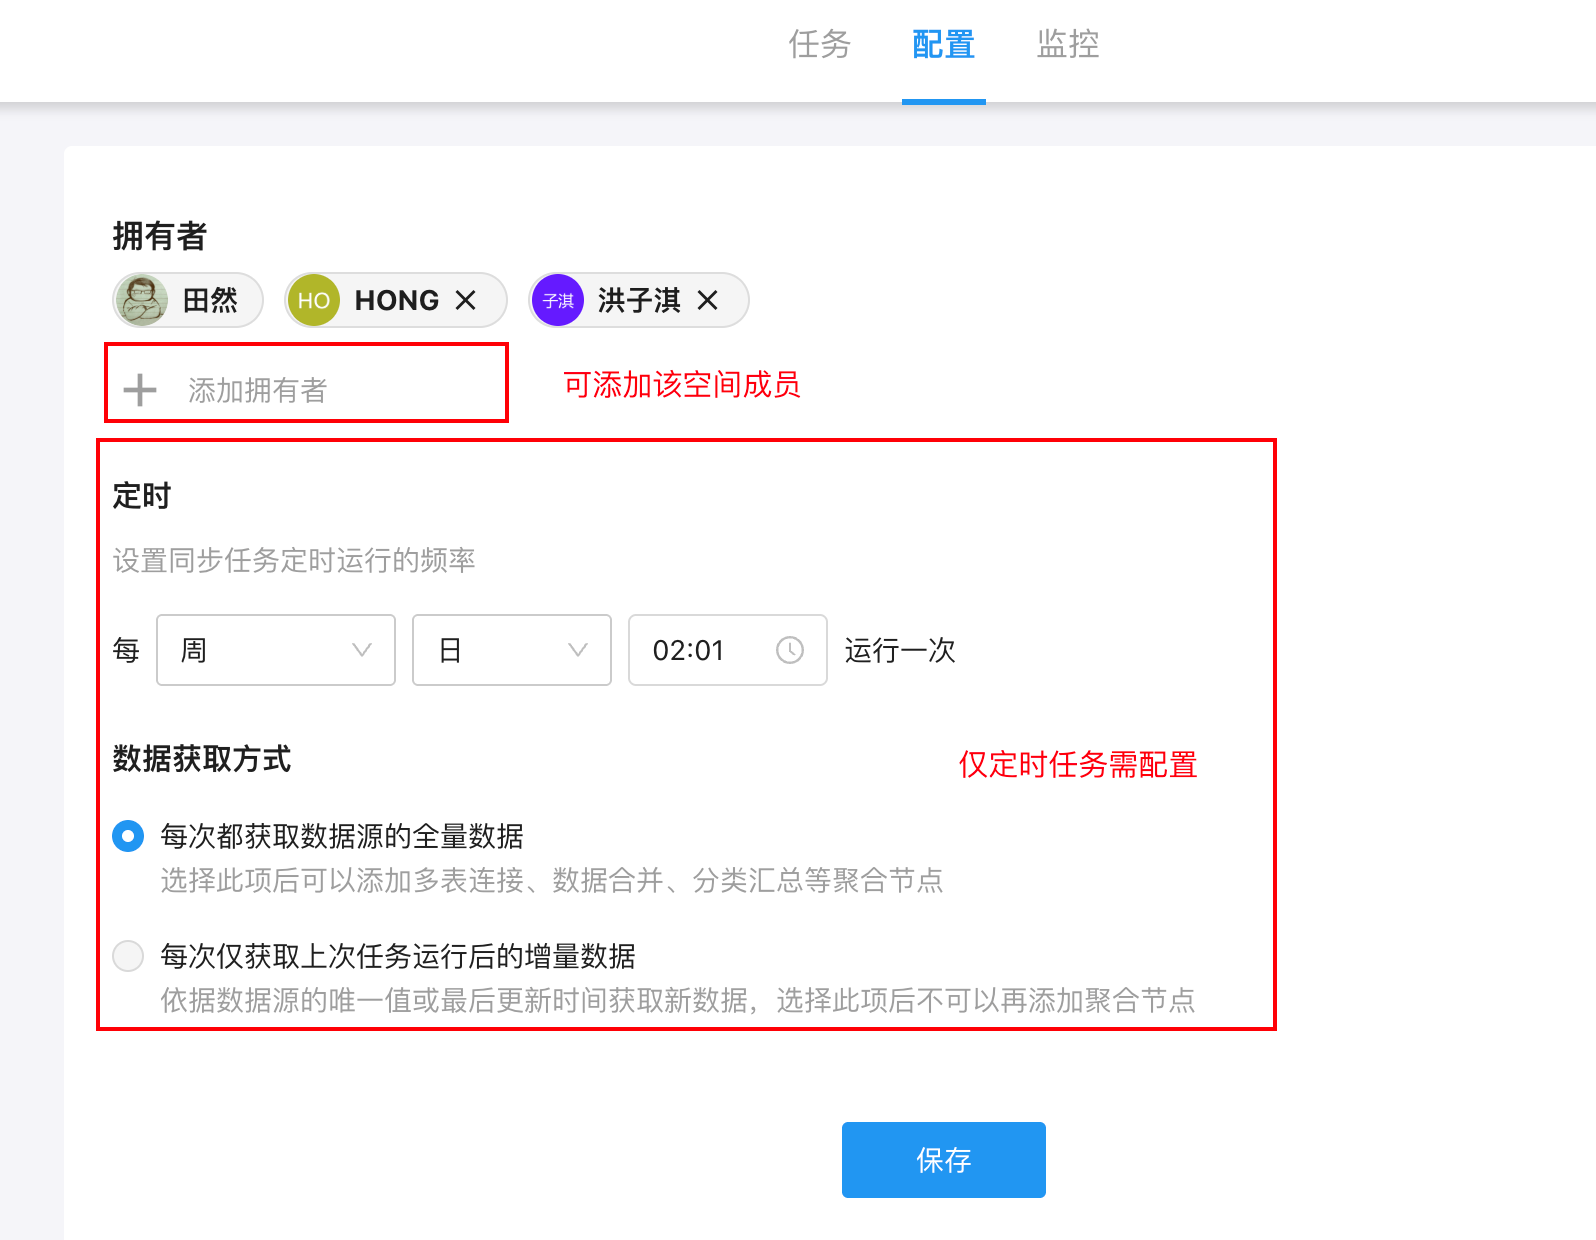Expand the chevron arrow in 周 dropdown

tap(362, 650)
